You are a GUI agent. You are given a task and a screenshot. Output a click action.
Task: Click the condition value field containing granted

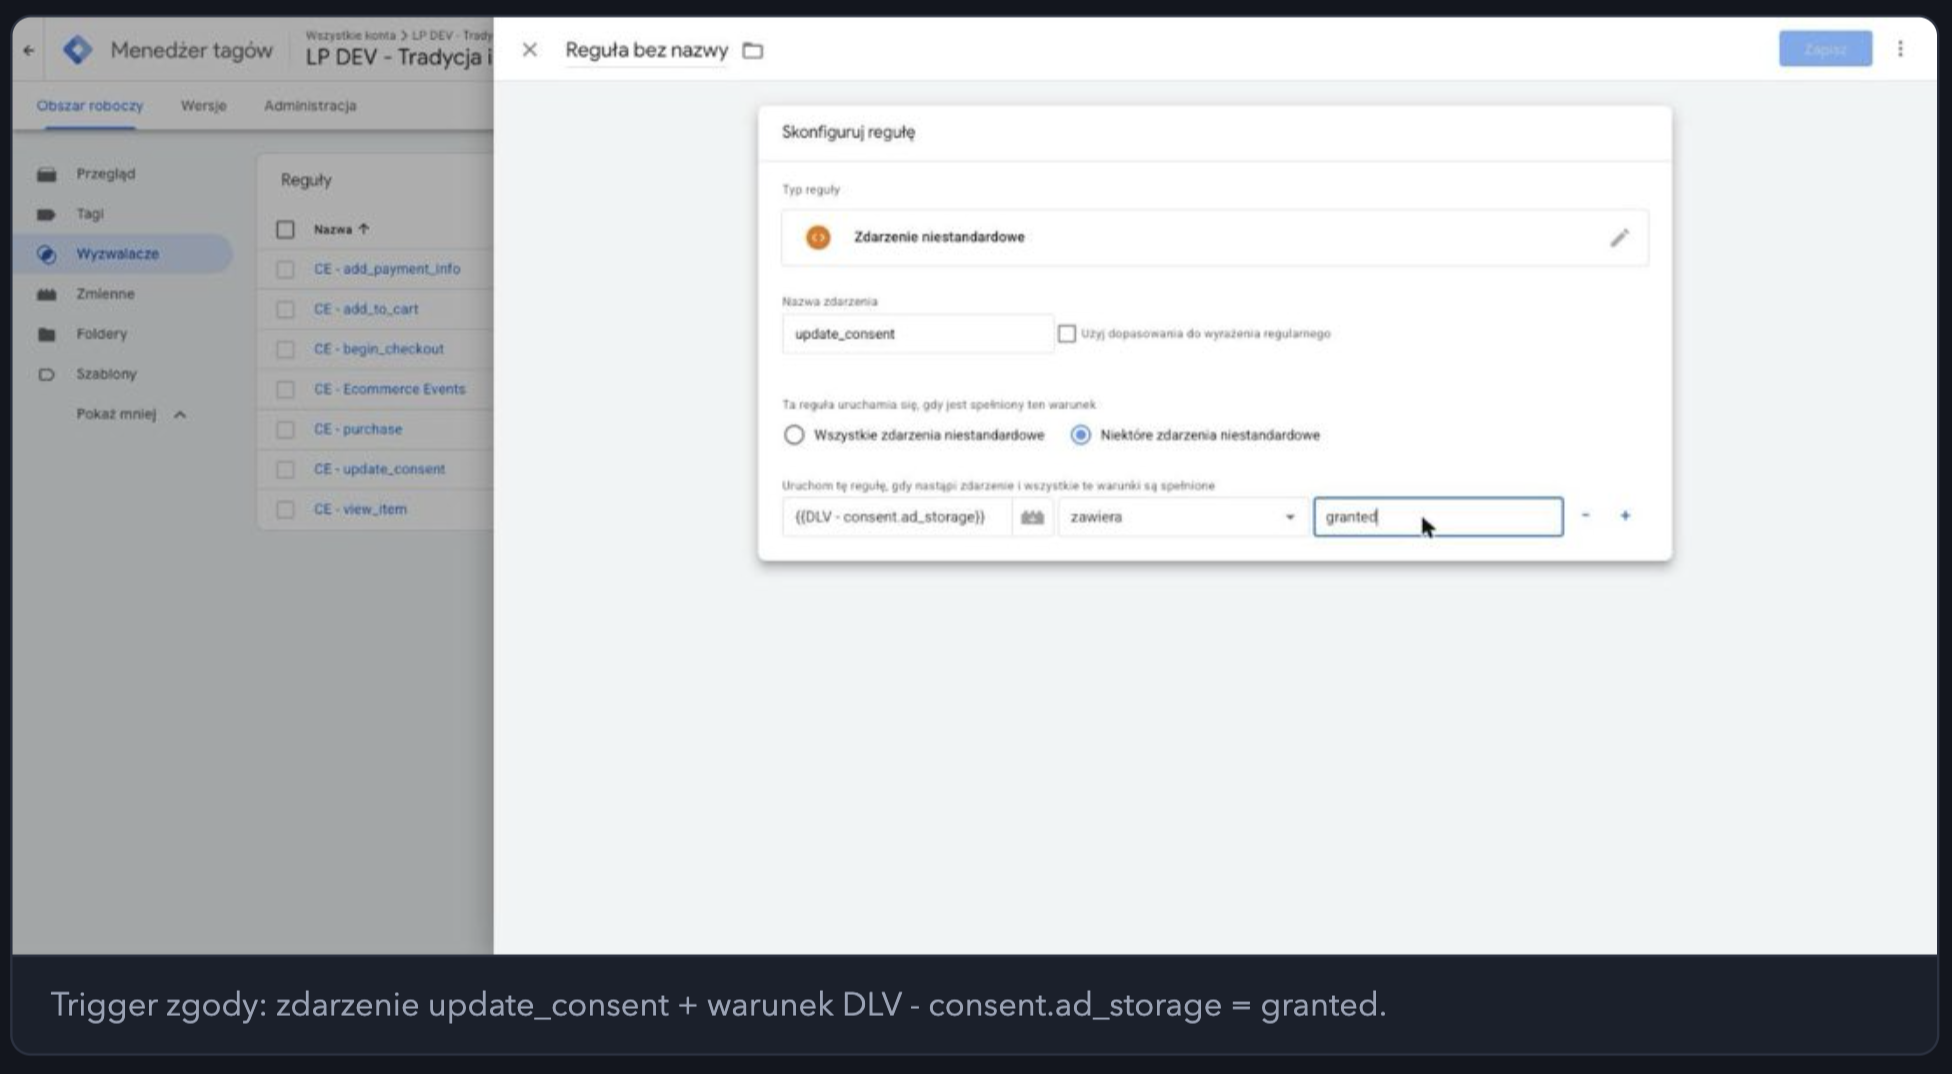(1438, 517)
